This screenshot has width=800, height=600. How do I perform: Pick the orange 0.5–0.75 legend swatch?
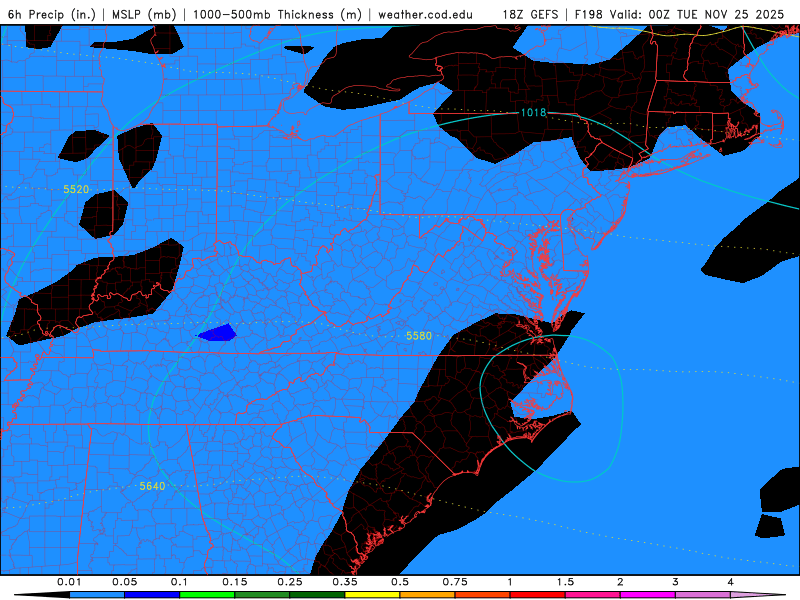[x=428, y=595]
